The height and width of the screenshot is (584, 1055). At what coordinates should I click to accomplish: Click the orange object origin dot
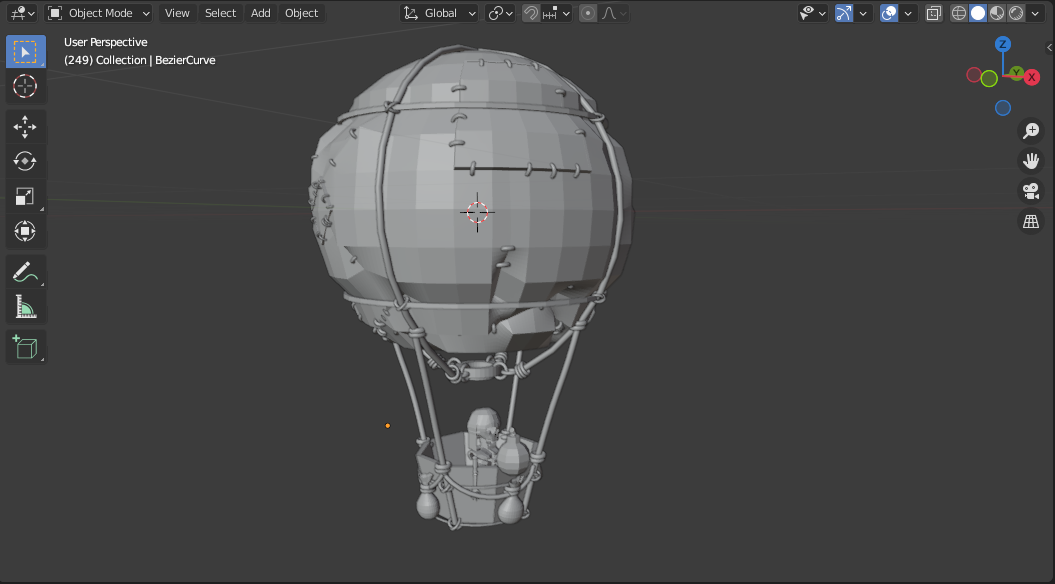[388, 425]
